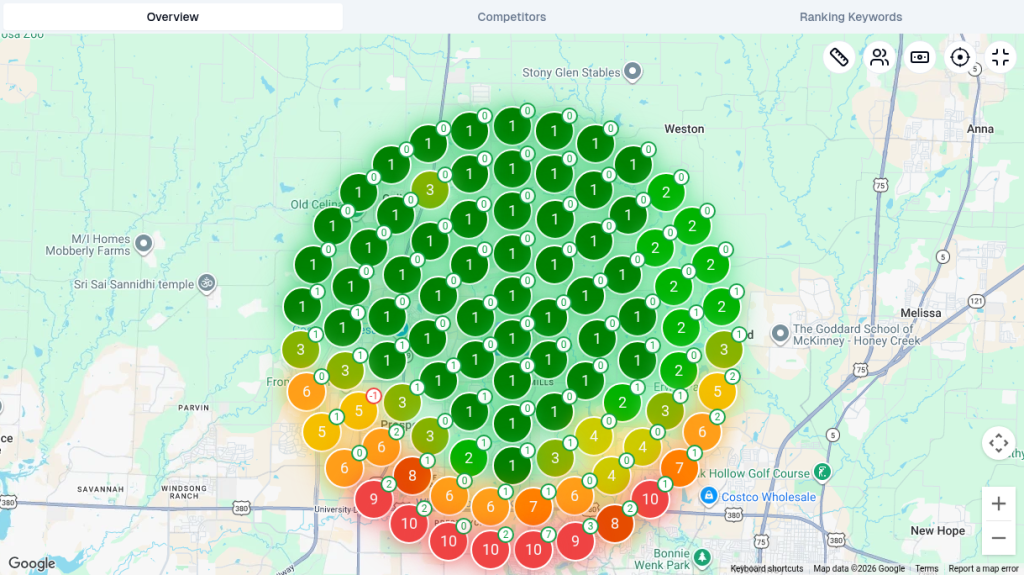
Task: Click the red -1 change badge
Action: (374, 395)
